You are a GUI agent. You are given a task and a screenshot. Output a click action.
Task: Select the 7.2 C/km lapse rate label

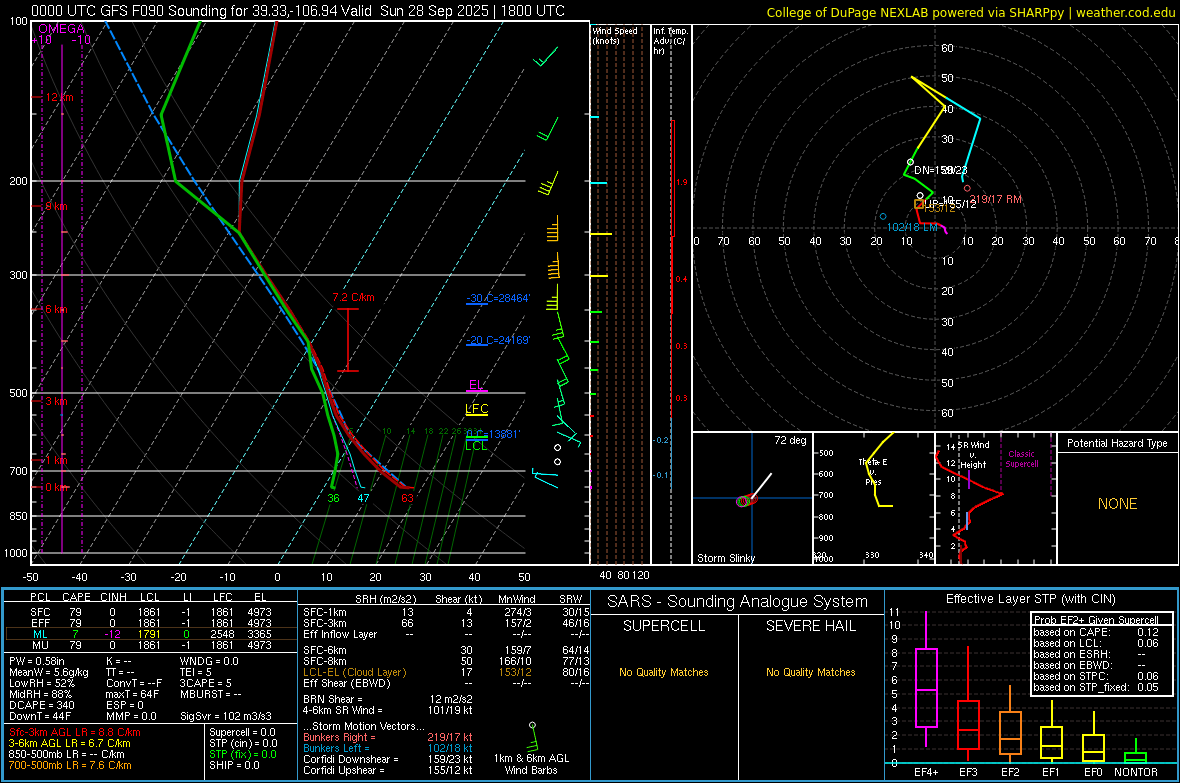353,297
